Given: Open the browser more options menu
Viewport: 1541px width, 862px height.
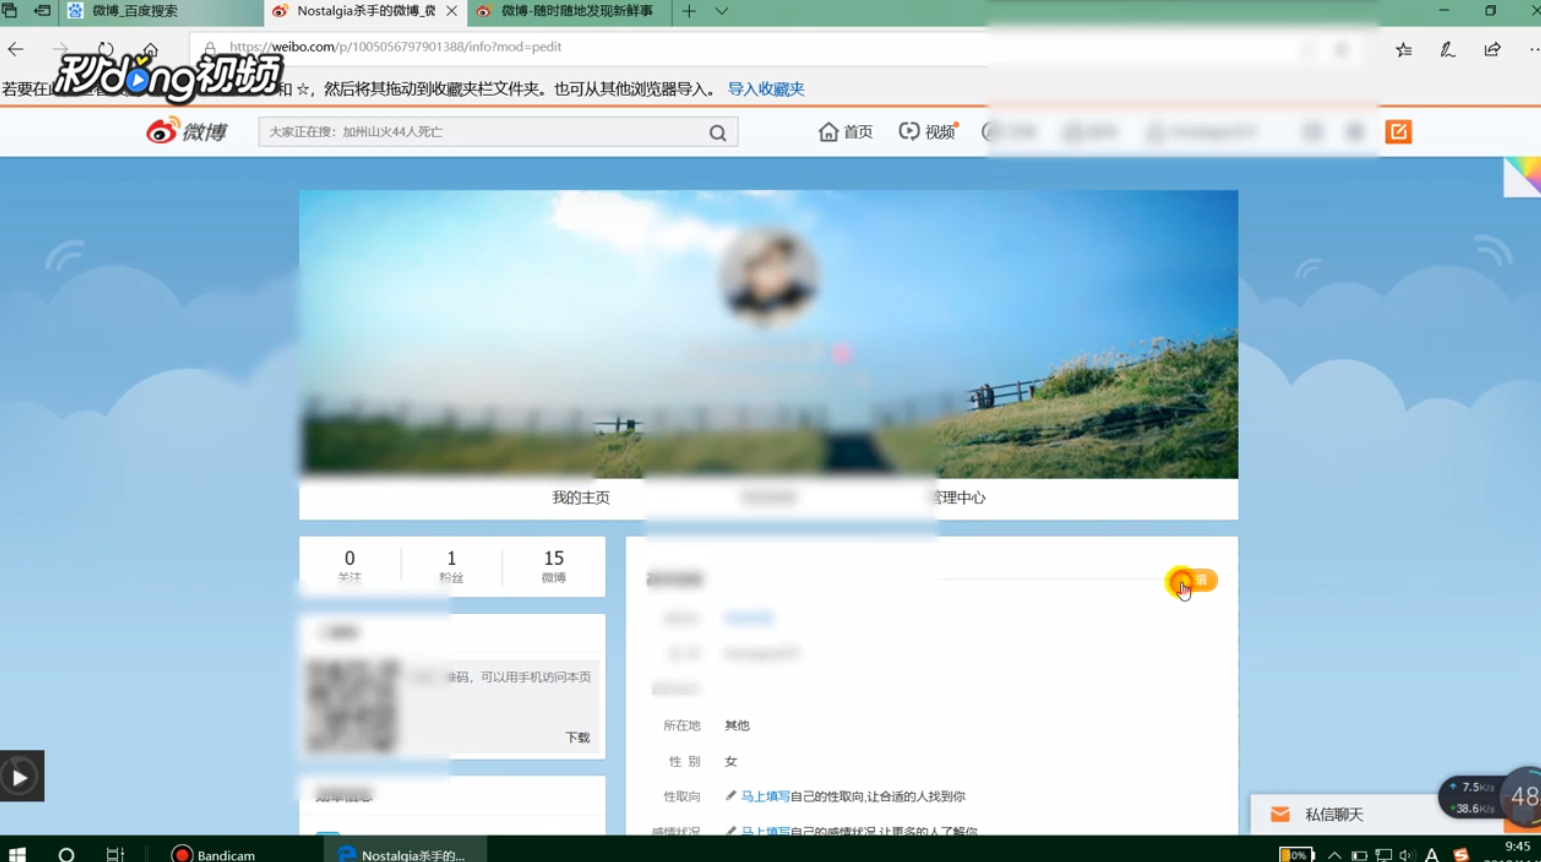Looking at the screenshot, I should 1533,49.
